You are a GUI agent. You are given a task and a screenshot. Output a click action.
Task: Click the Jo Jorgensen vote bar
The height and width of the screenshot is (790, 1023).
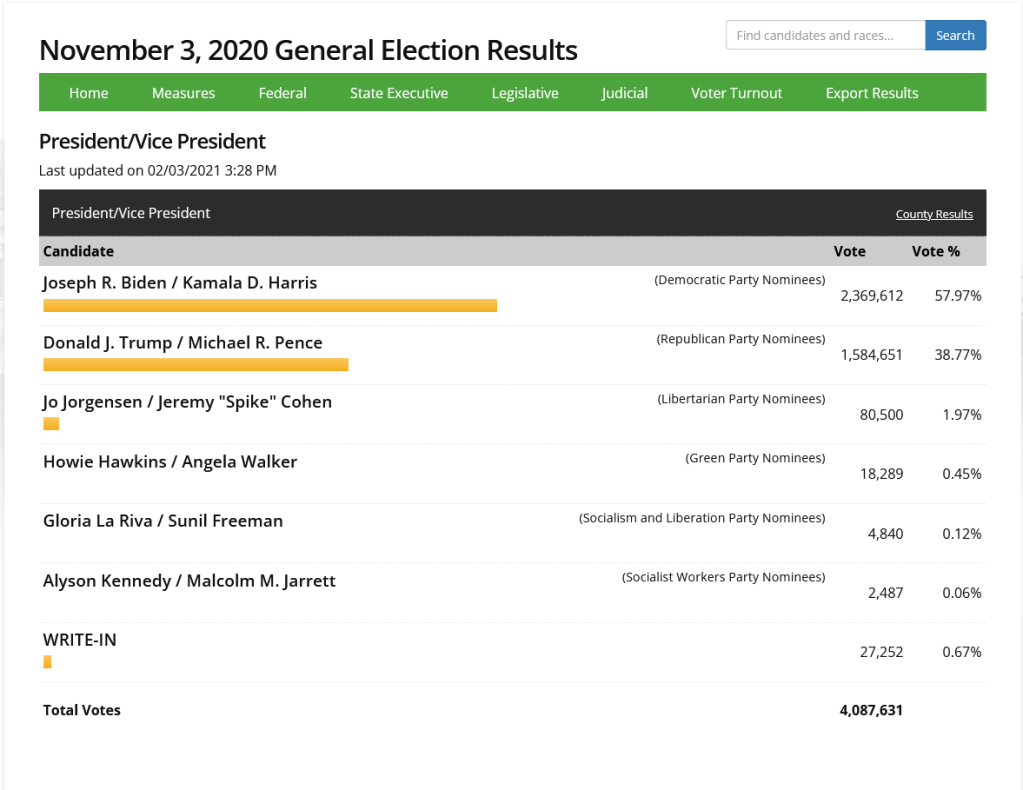point(51,424)
